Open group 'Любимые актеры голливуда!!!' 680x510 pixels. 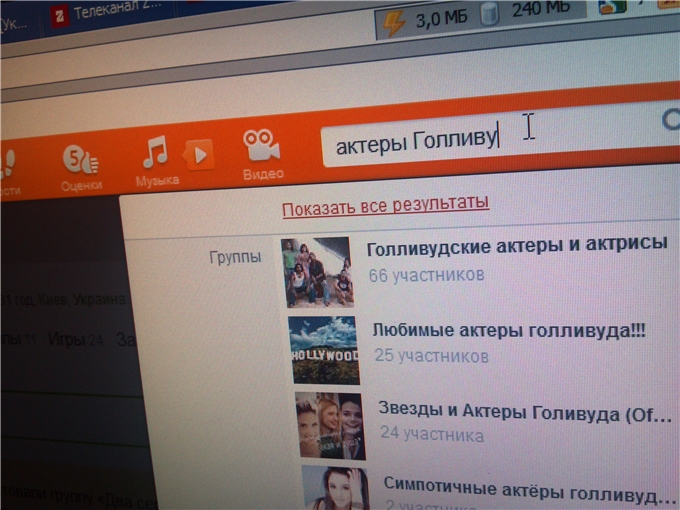click(x=509, y=330)
